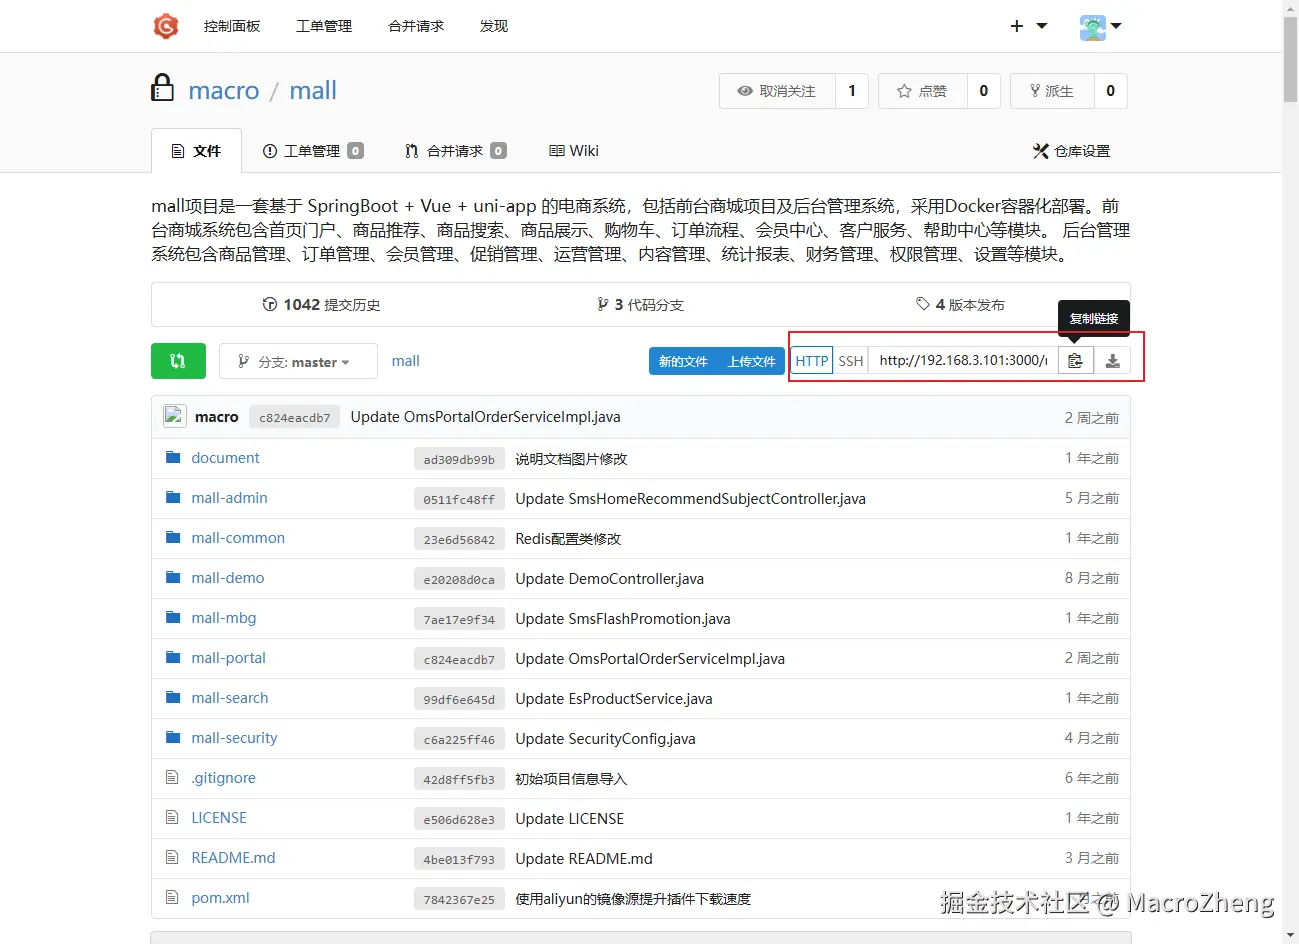
Task: Click the clone URL input field
Action: click(964, 361)
